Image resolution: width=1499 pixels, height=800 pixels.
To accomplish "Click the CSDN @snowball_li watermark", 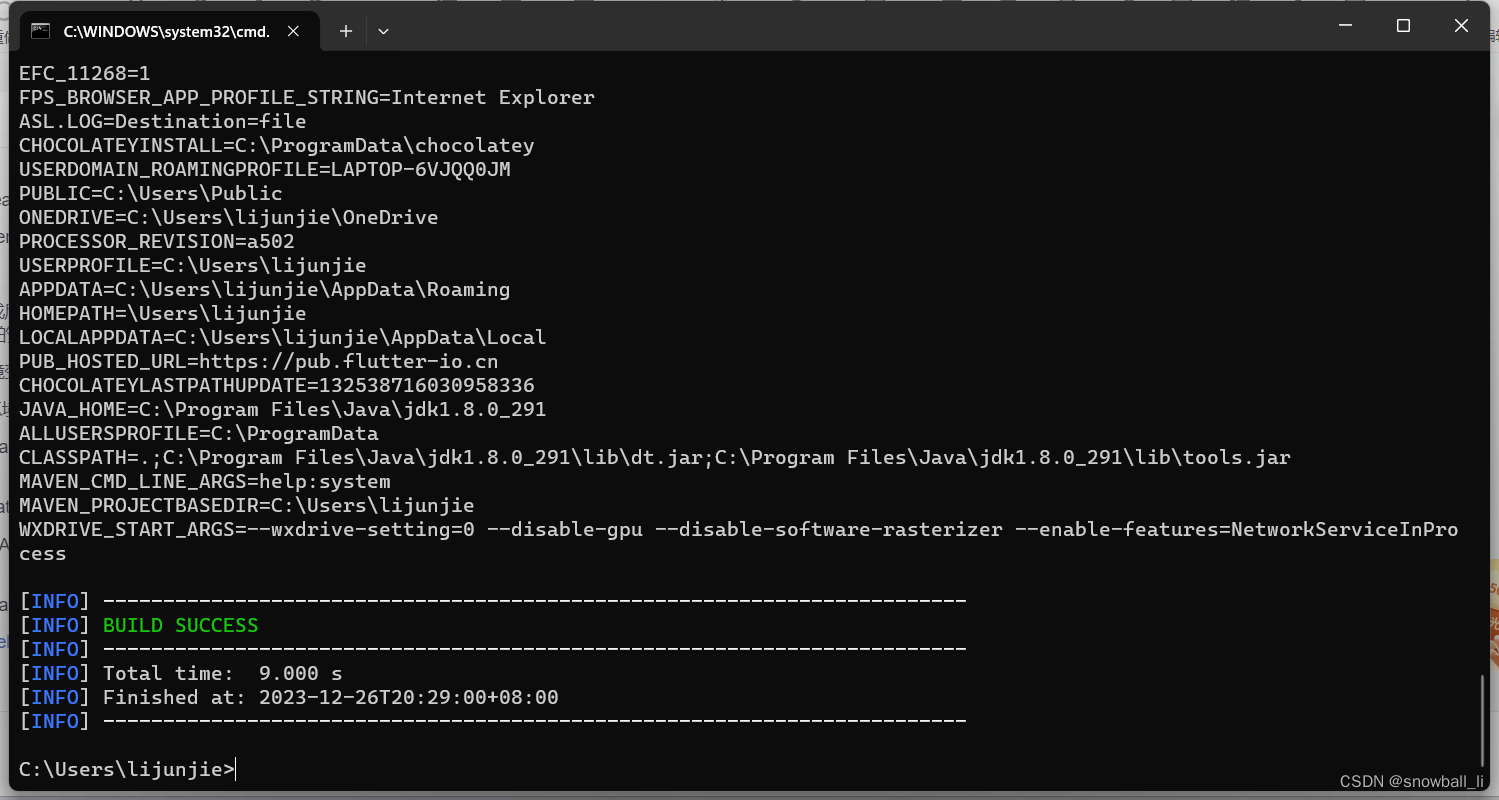I will pyautogui.click(x=1410, y=781).
